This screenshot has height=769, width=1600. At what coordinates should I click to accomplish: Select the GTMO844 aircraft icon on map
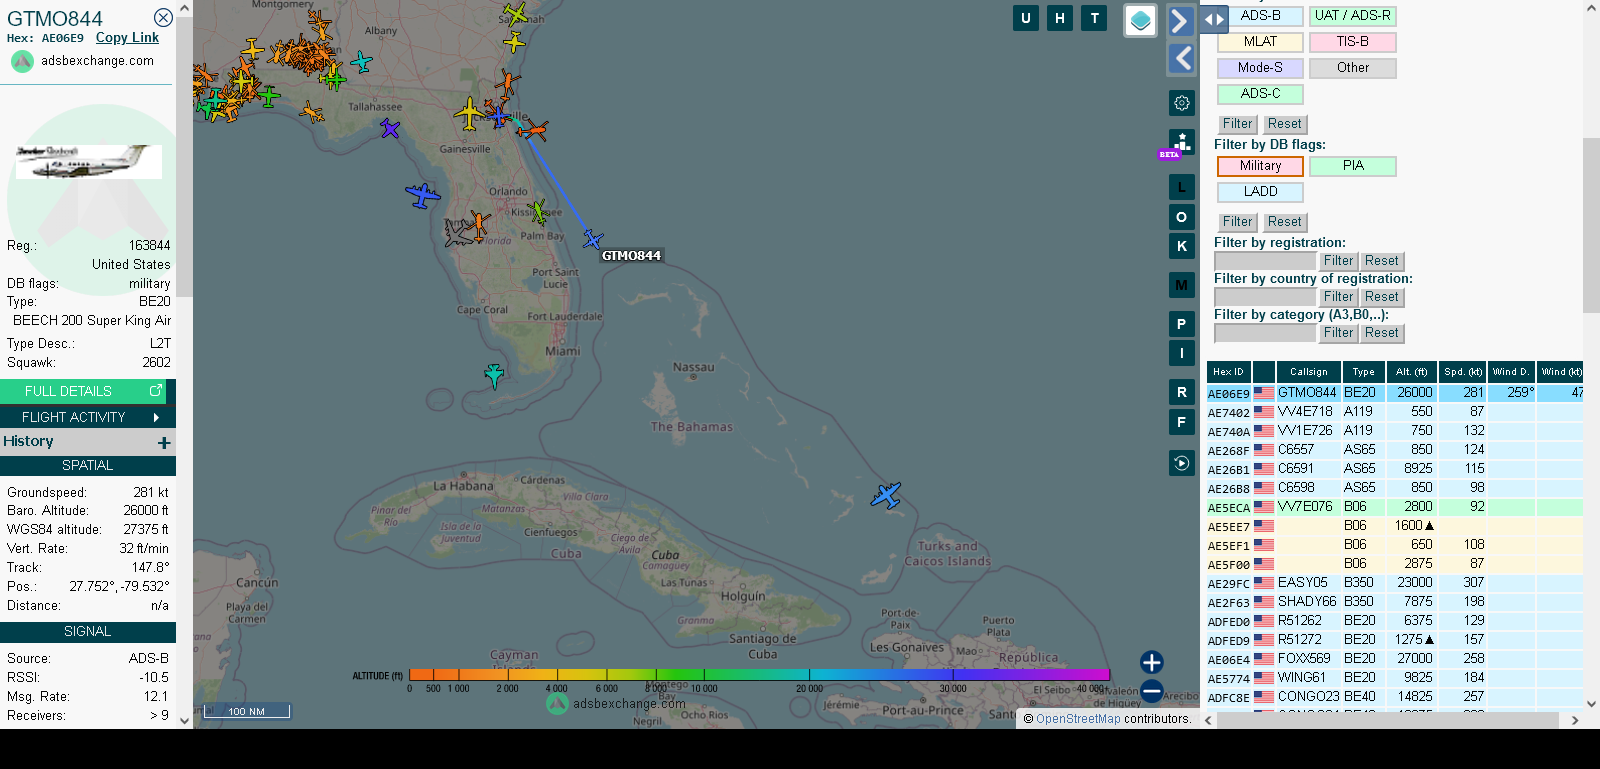pyautogui.click(x=593, y=240)
